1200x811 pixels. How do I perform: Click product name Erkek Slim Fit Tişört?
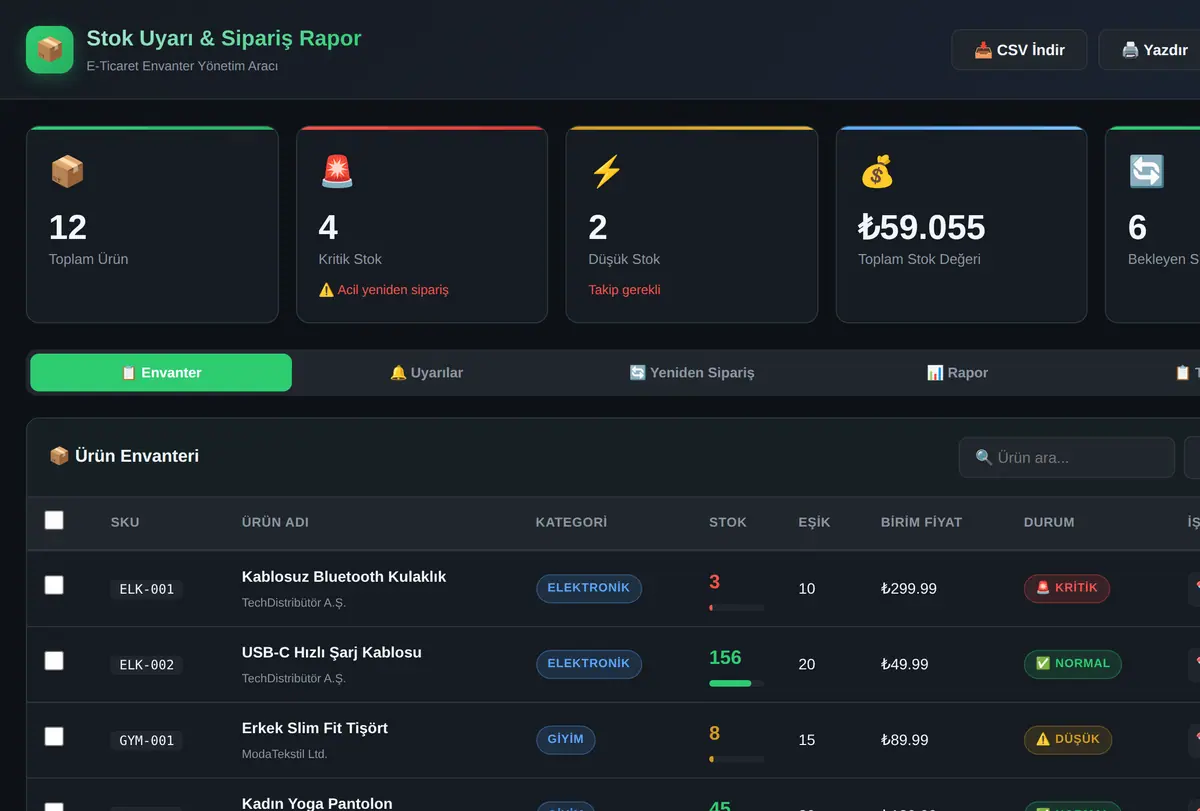pos(315,728)
